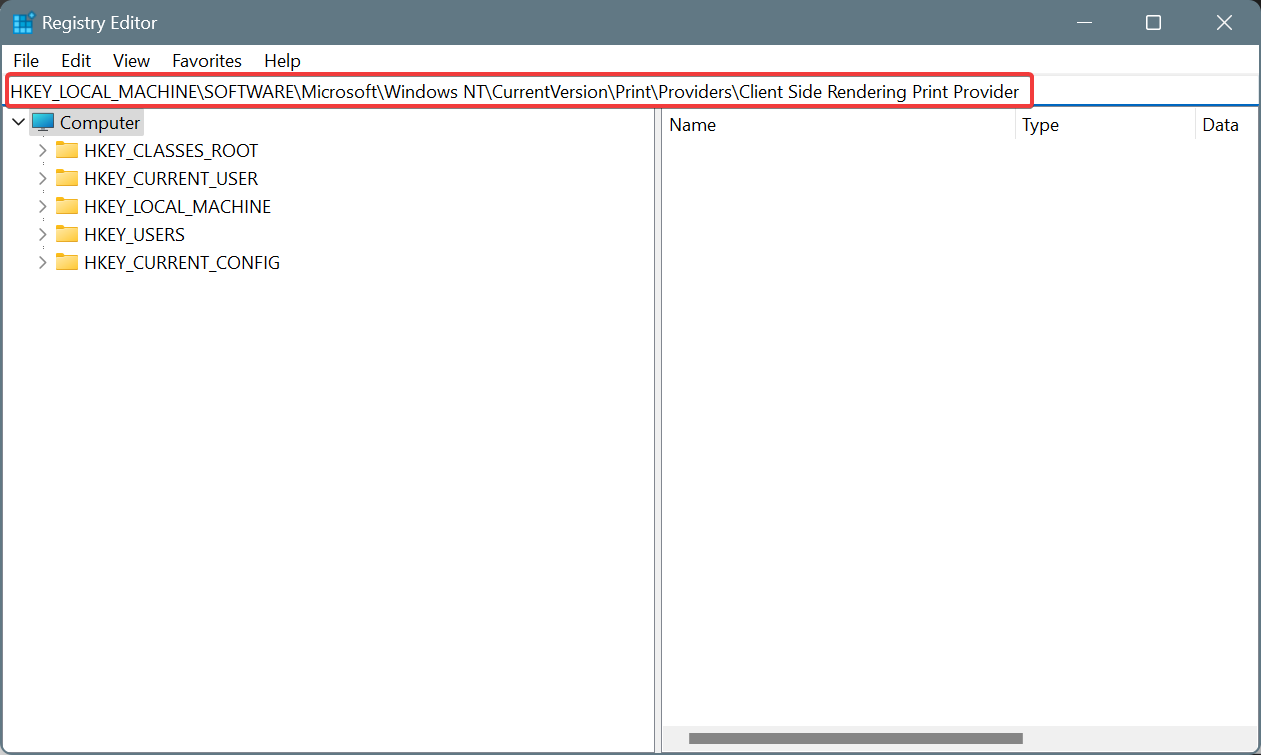The height and width of the screenshot is (755, 1261).
Task: Click the HKEY_CURRENT_CONFIG folder icon
Action: tap(67, 262)
